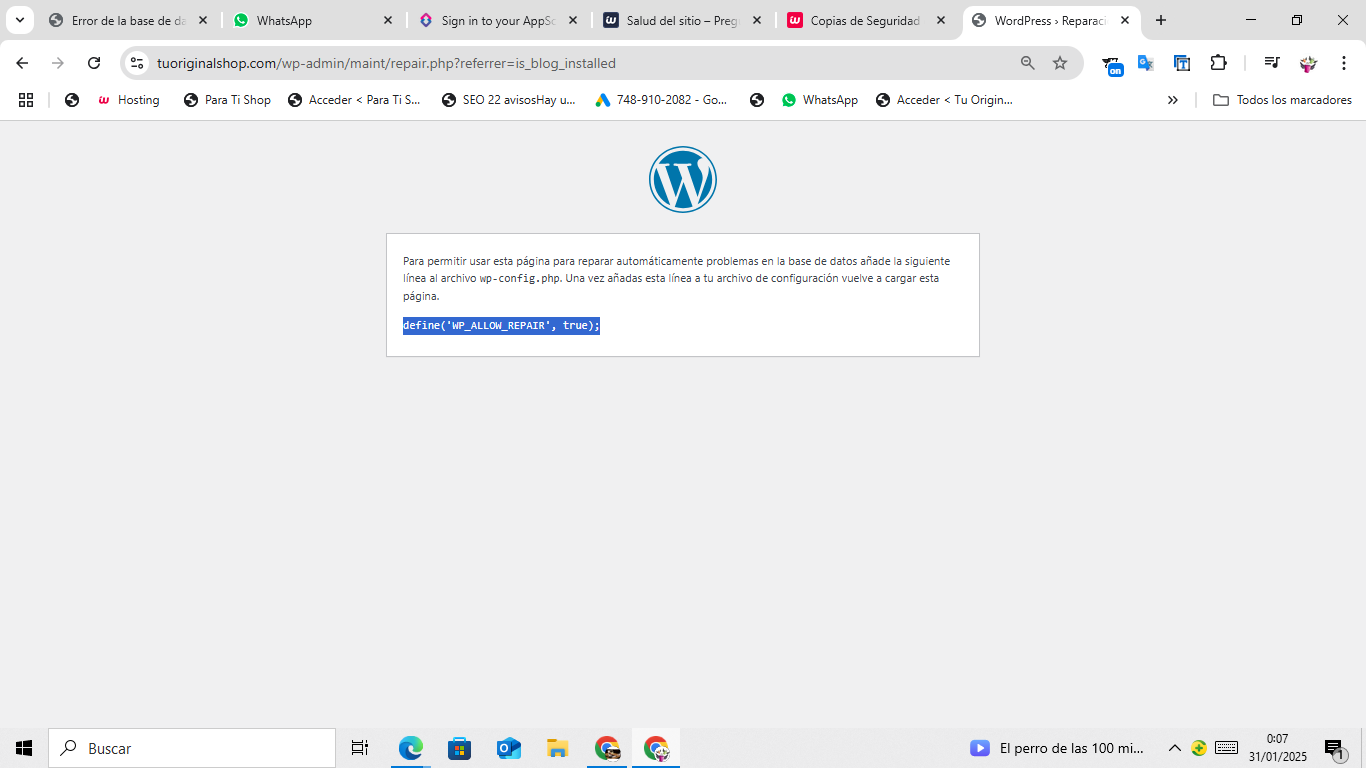Open Outlook from the taskbar
The image size is (1366, 768).
click(509, 748)
